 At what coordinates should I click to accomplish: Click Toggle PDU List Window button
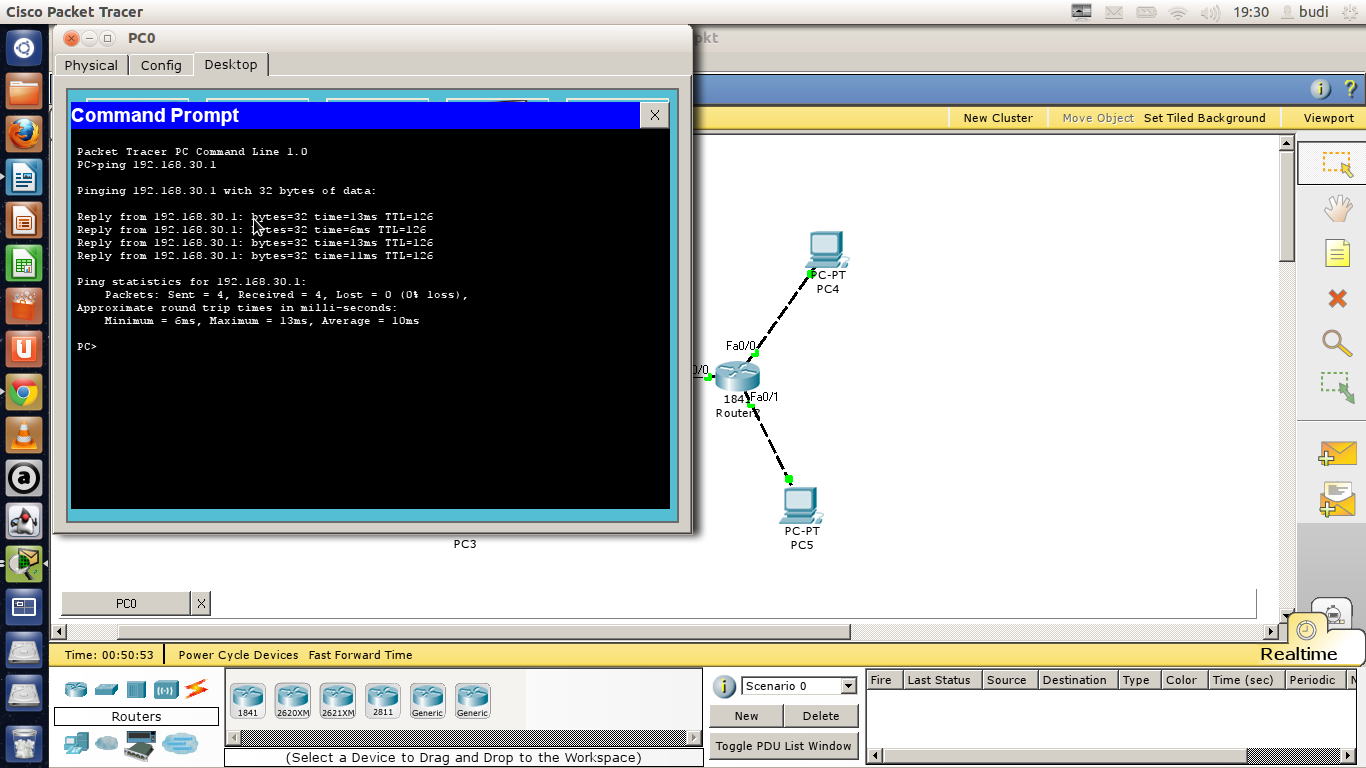[784, 746]
